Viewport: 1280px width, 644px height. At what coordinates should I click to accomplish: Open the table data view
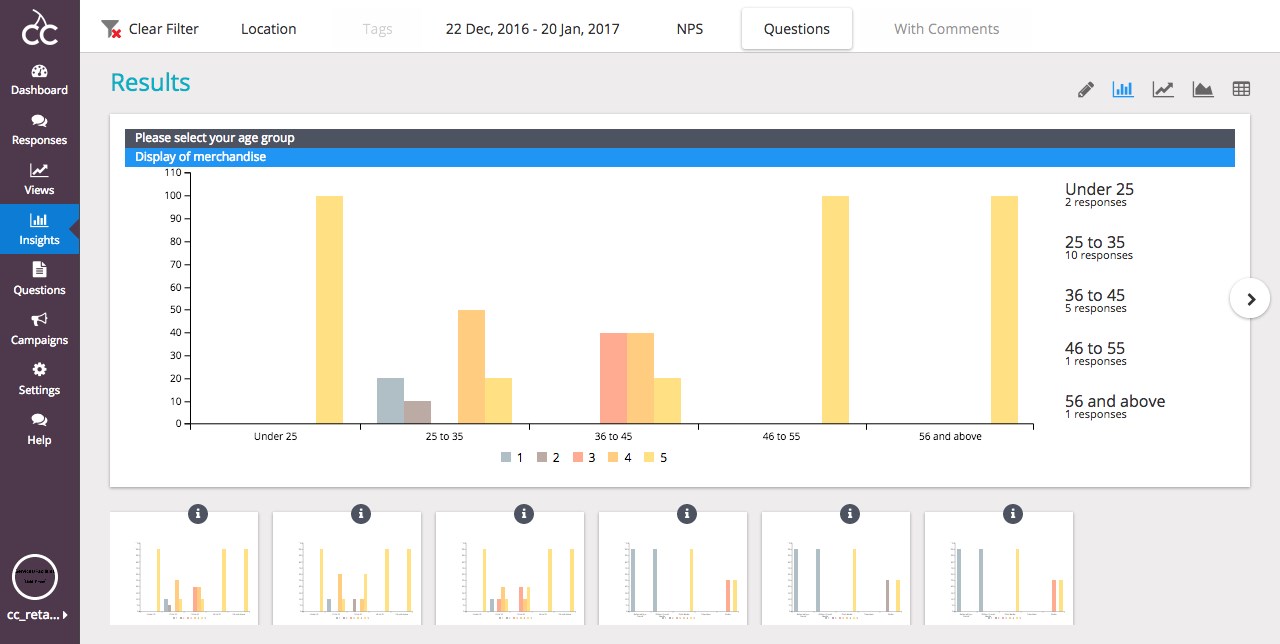click(x=1241, y=89)
